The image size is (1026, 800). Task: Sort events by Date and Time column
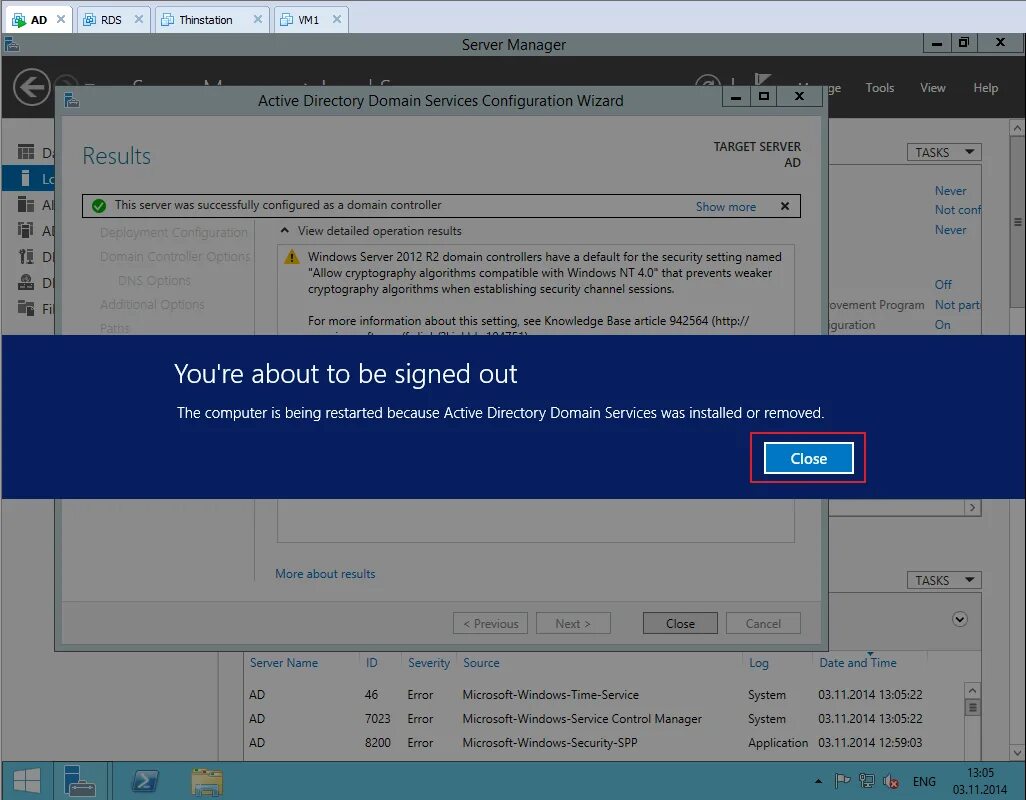(858, 663)
